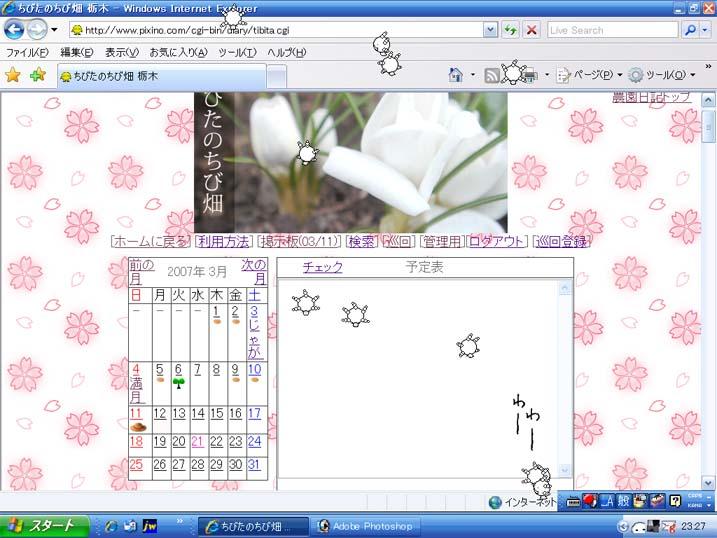Click the magnifier search button
The height and width of the screenshot is (538, 717).
point(690,31)
